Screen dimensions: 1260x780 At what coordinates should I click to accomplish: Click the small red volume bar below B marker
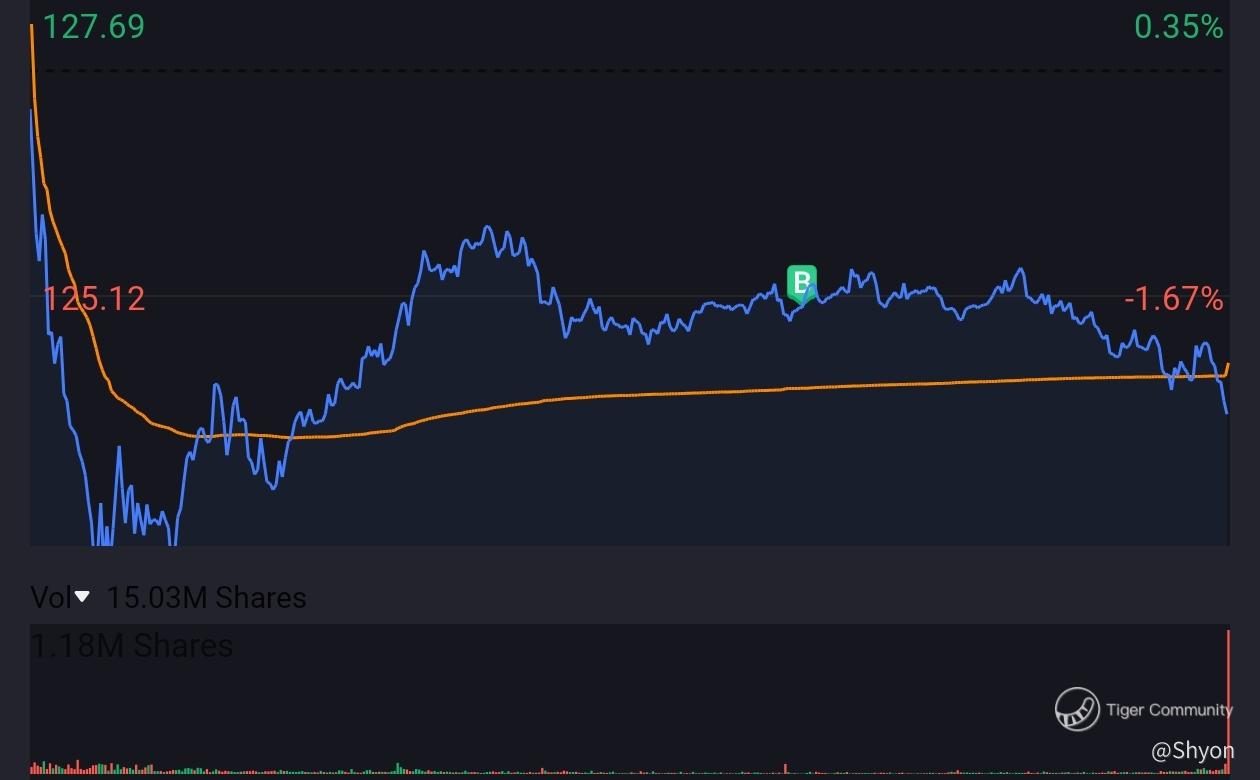(x=786, y=769)
